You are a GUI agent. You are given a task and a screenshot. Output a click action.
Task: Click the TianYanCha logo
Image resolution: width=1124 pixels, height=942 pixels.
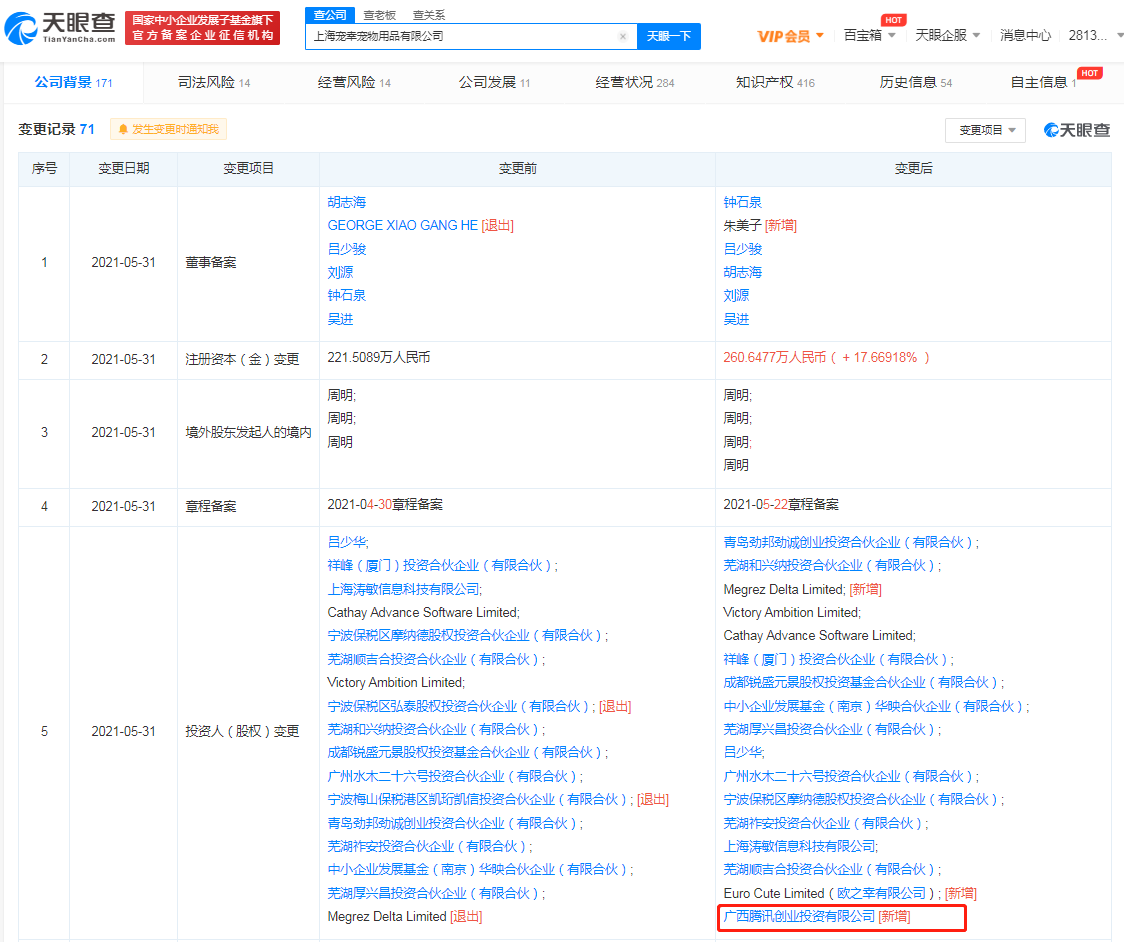tap(60, 27)
